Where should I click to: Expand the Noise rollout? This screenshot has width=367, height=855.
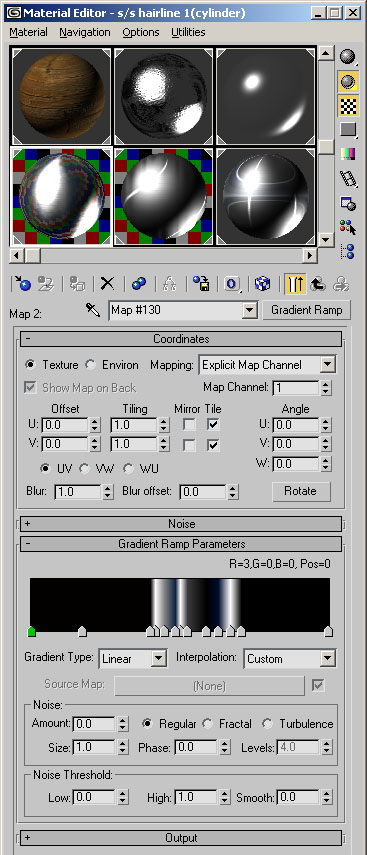coord(181,524)
